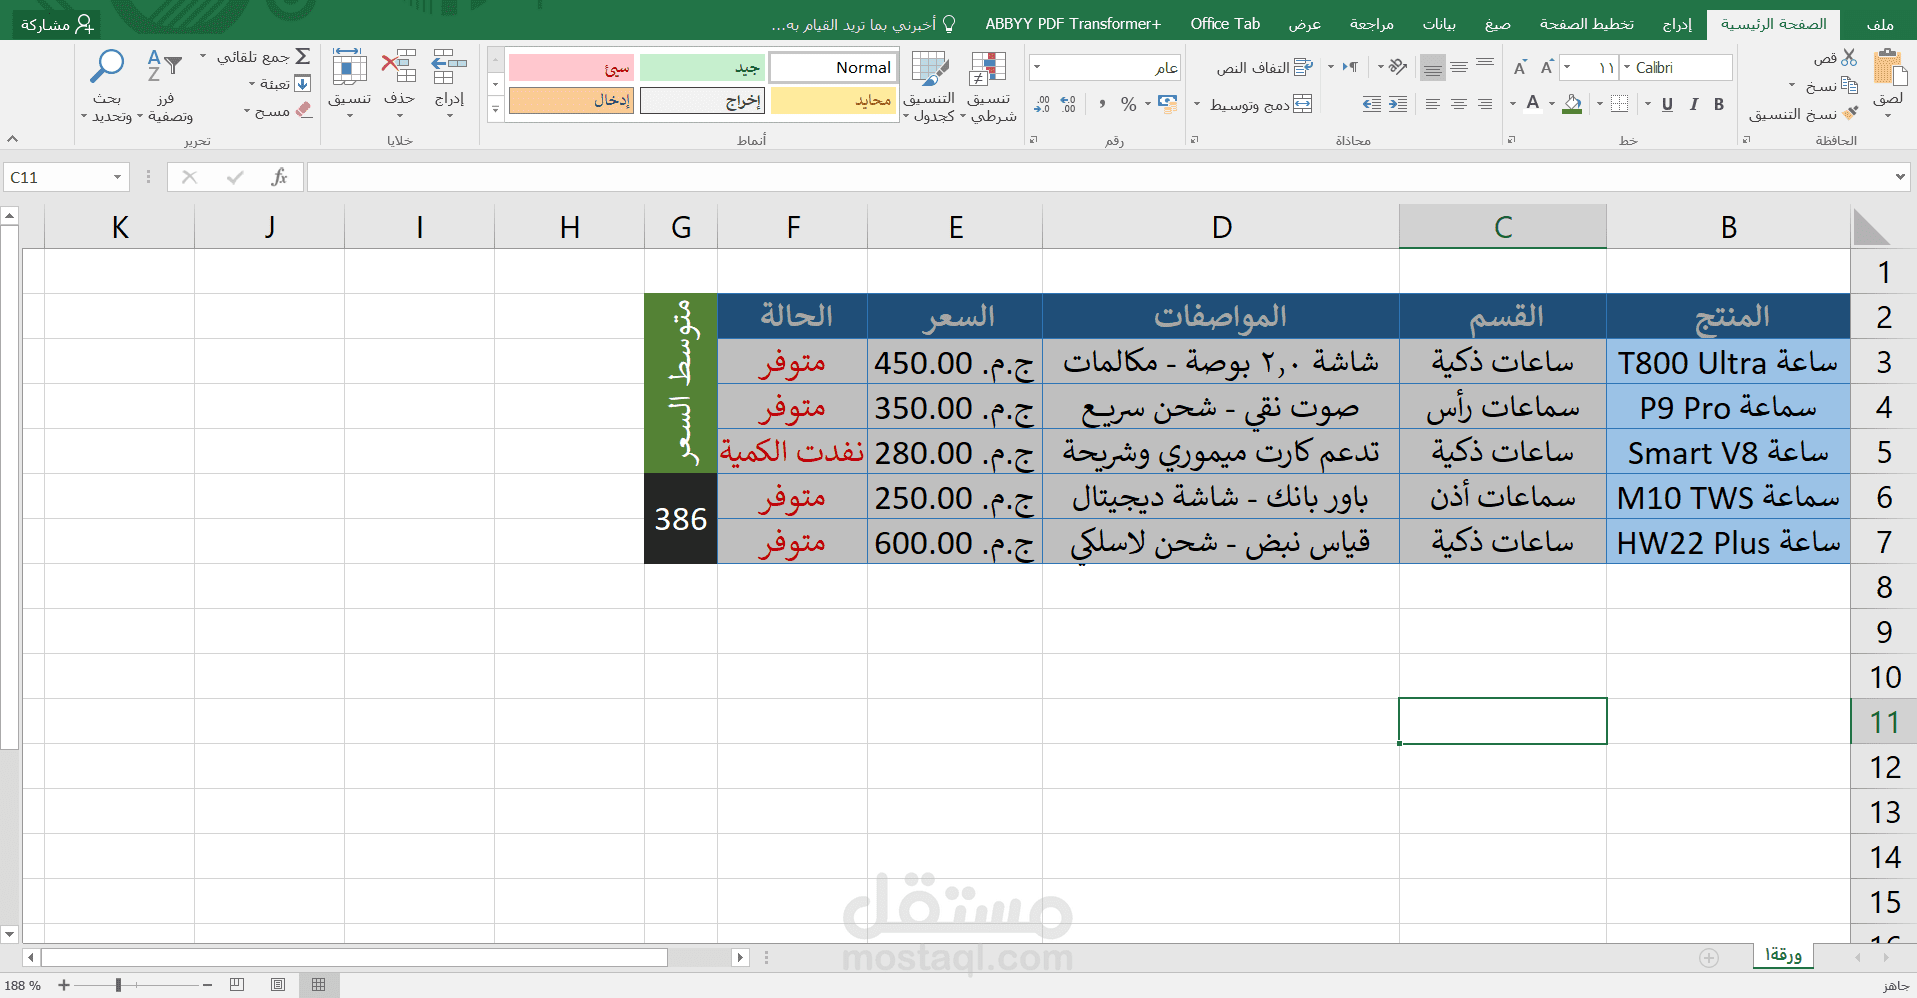
Task: Click the Format cells (تنسيق) icon
Action: (x=349, y=67)
